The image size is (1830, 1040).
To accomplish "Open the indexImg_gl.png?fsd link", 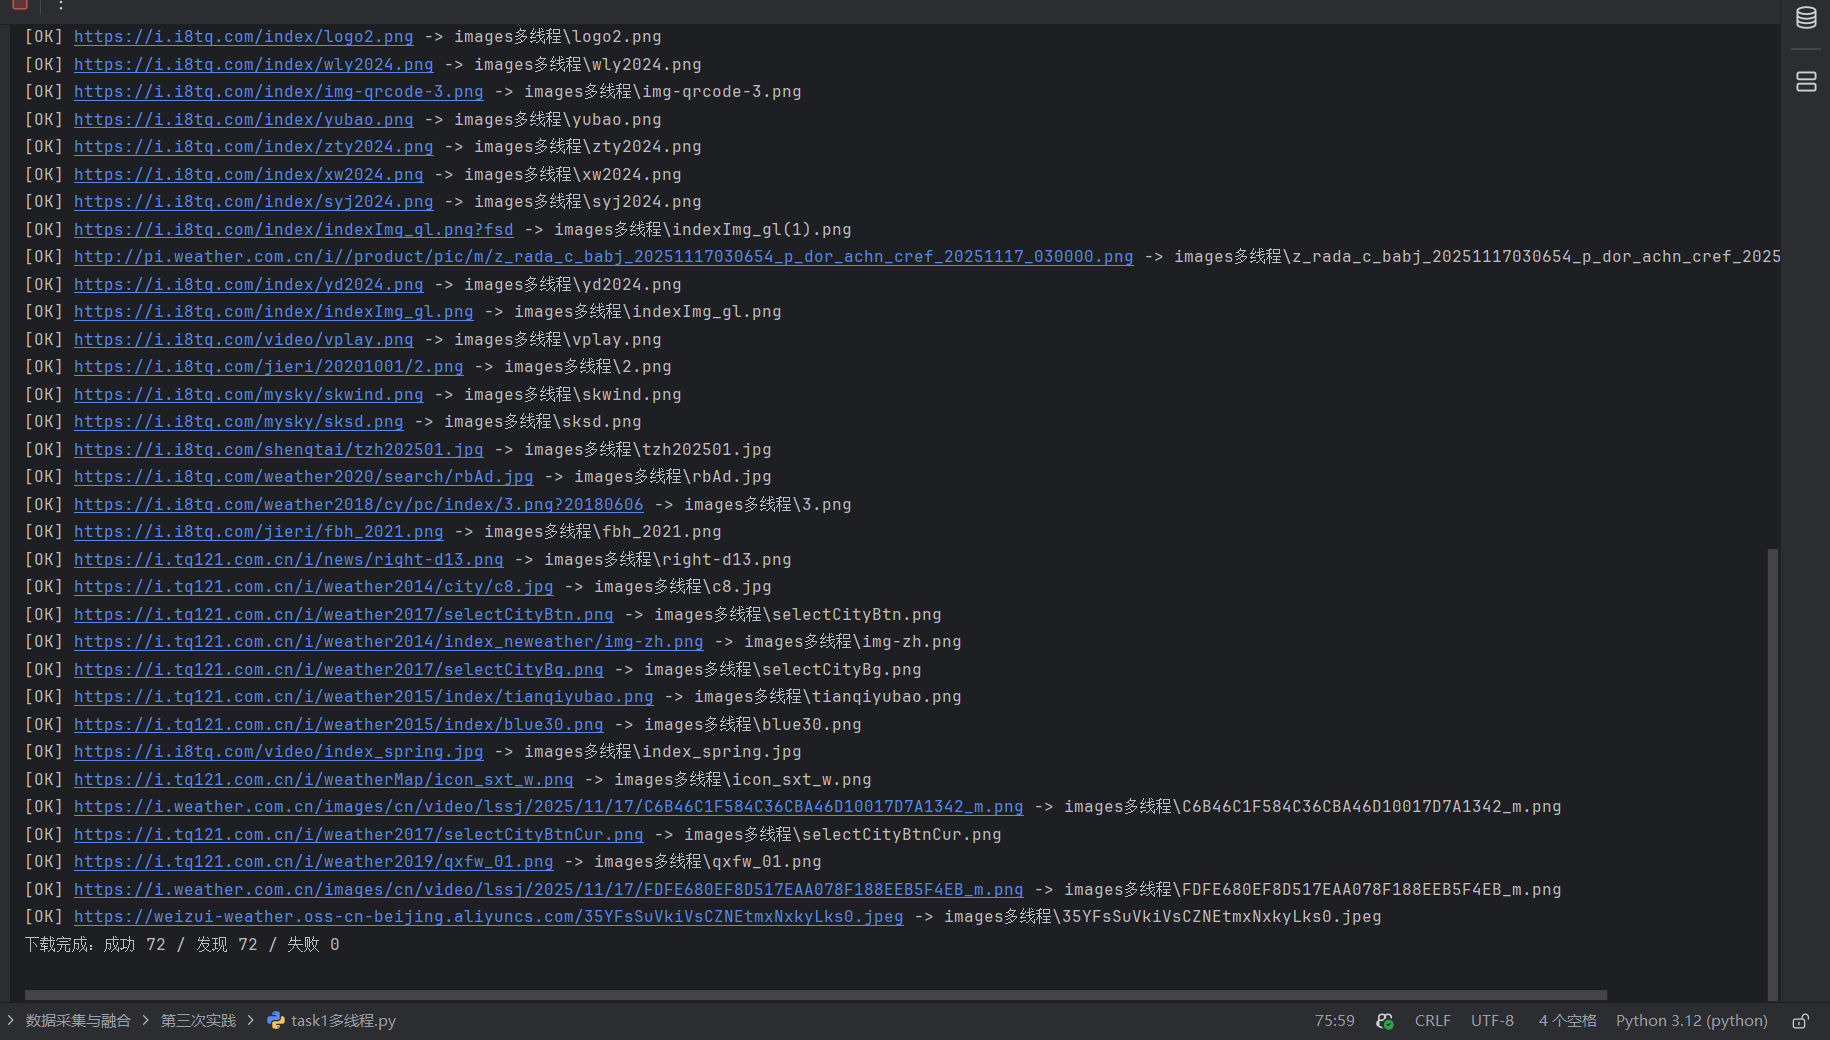I will click(x=293, y=230).
